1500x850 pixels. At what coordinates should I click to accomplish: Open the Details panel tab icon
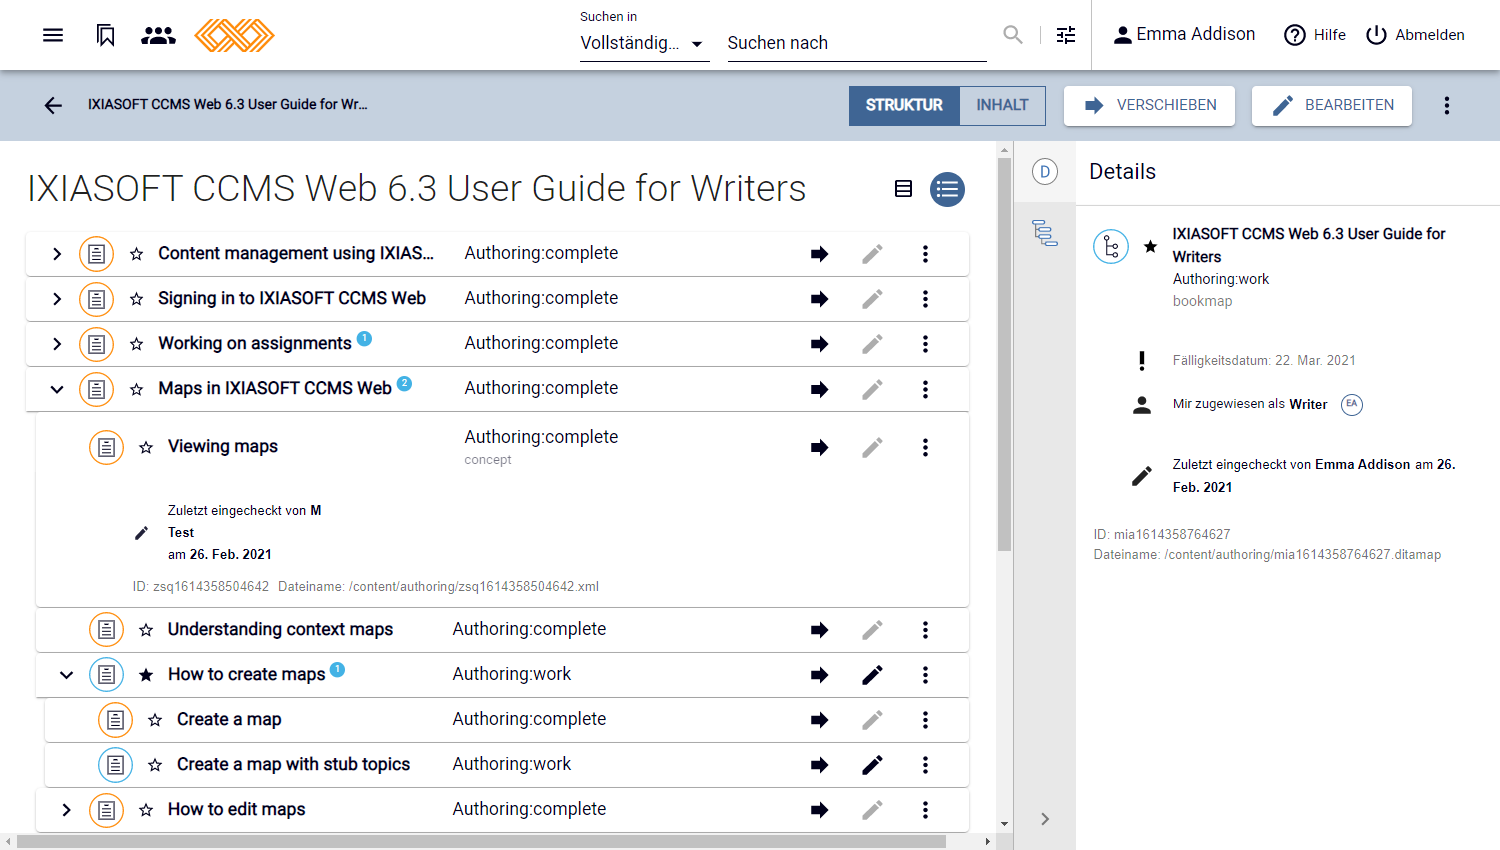tap(1045, 172)
